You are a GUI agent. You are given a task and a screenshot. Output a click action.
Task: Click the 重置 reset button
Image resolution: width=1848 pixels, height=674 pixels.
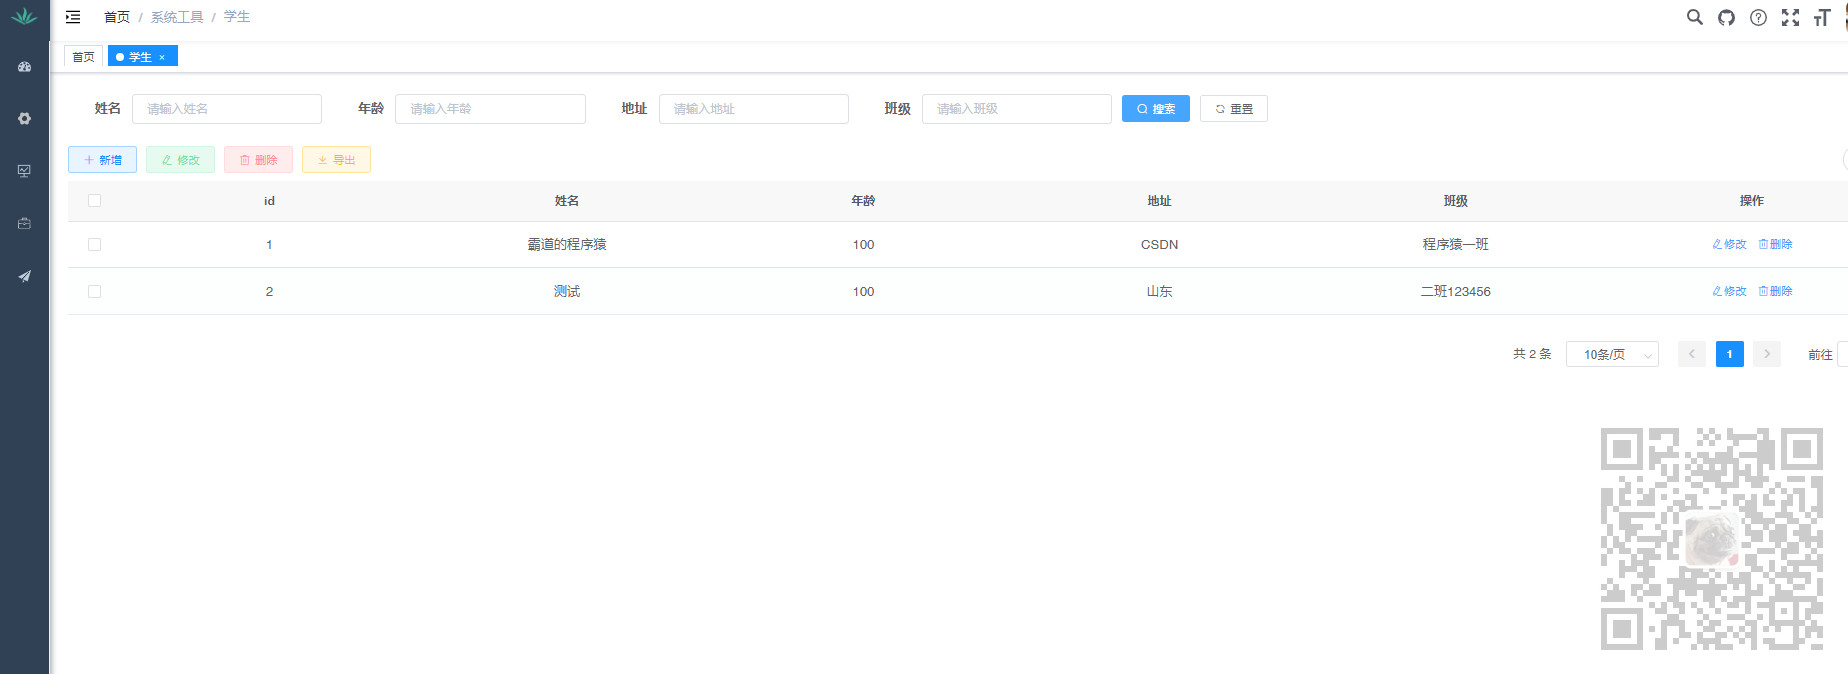pyautogui.click(x=1234, y=109)
